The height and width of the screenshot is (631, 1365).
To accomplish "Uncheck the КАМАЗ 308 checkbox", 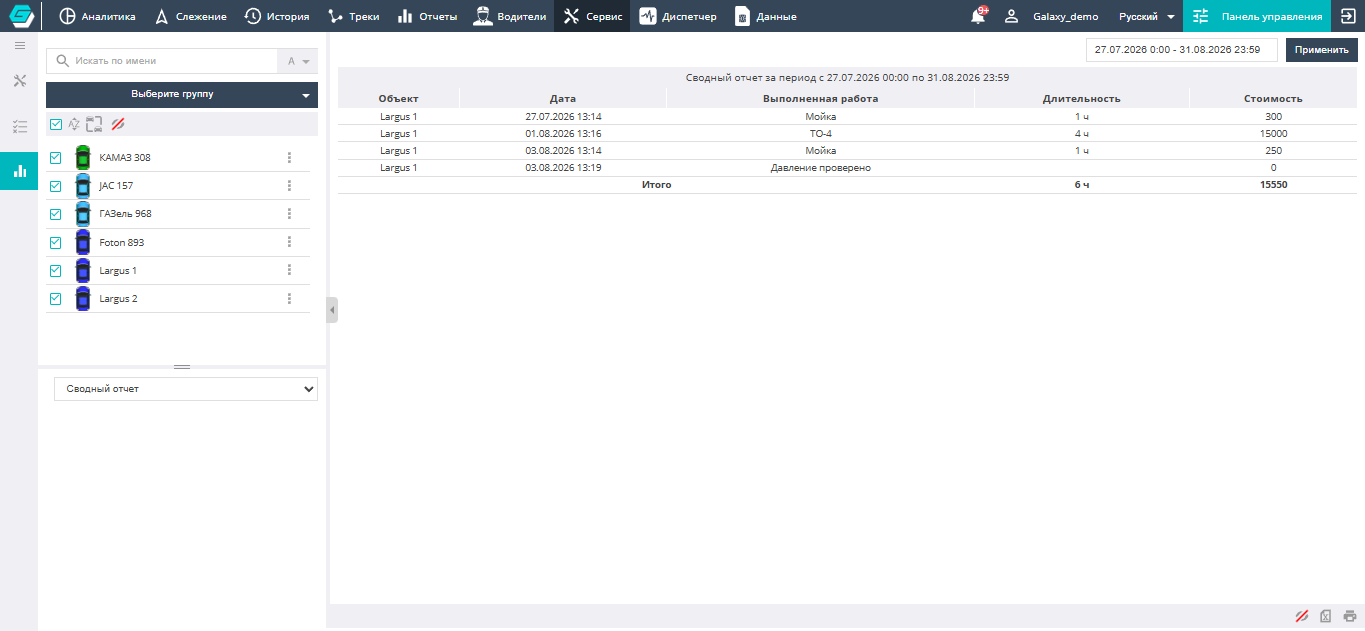I will [x=56, y=158].
